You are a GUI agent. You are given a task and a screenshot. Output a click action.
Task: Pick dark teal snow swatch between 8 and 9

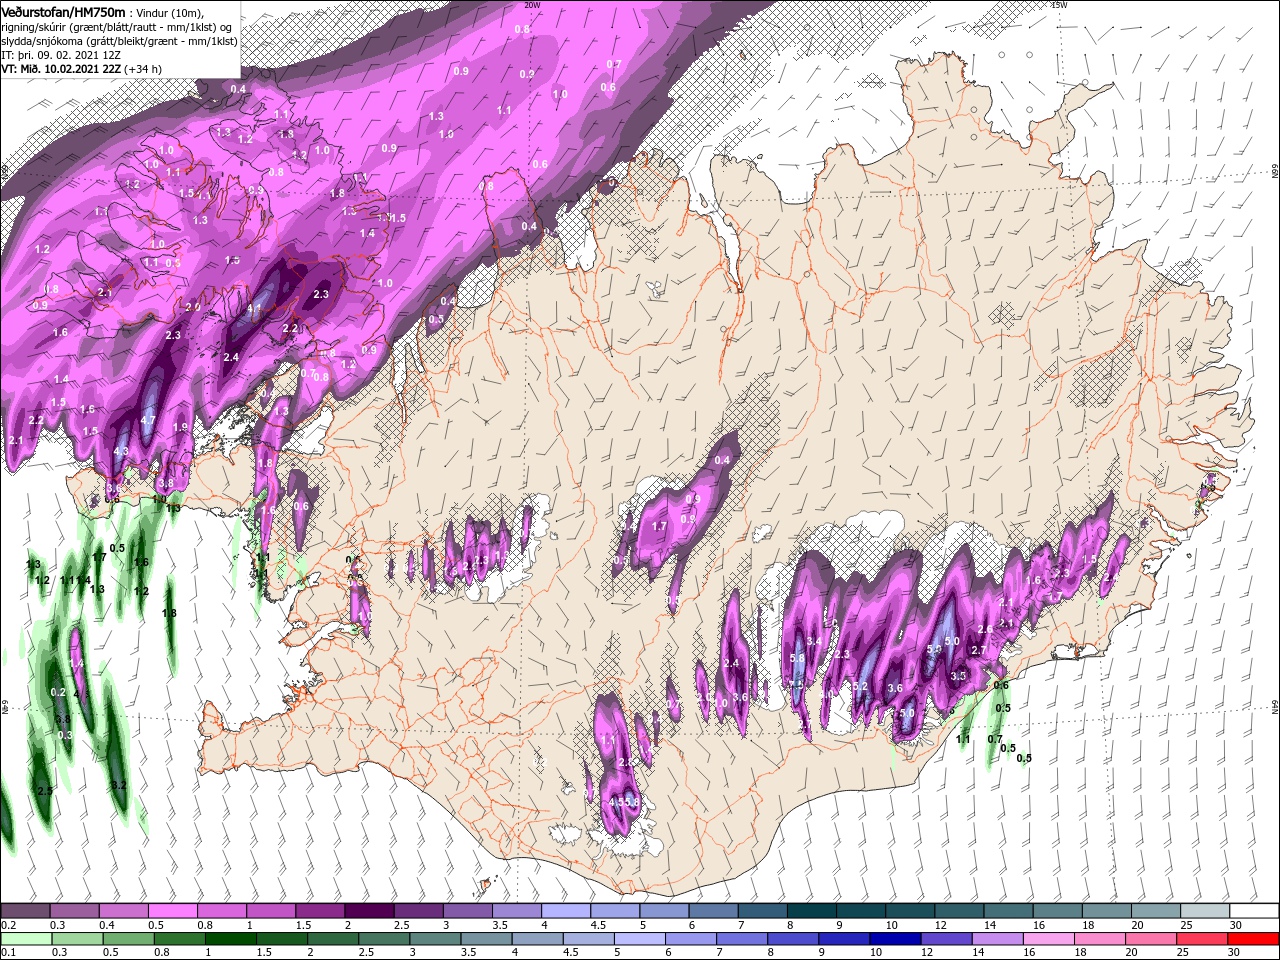click(x=811, y=911)
